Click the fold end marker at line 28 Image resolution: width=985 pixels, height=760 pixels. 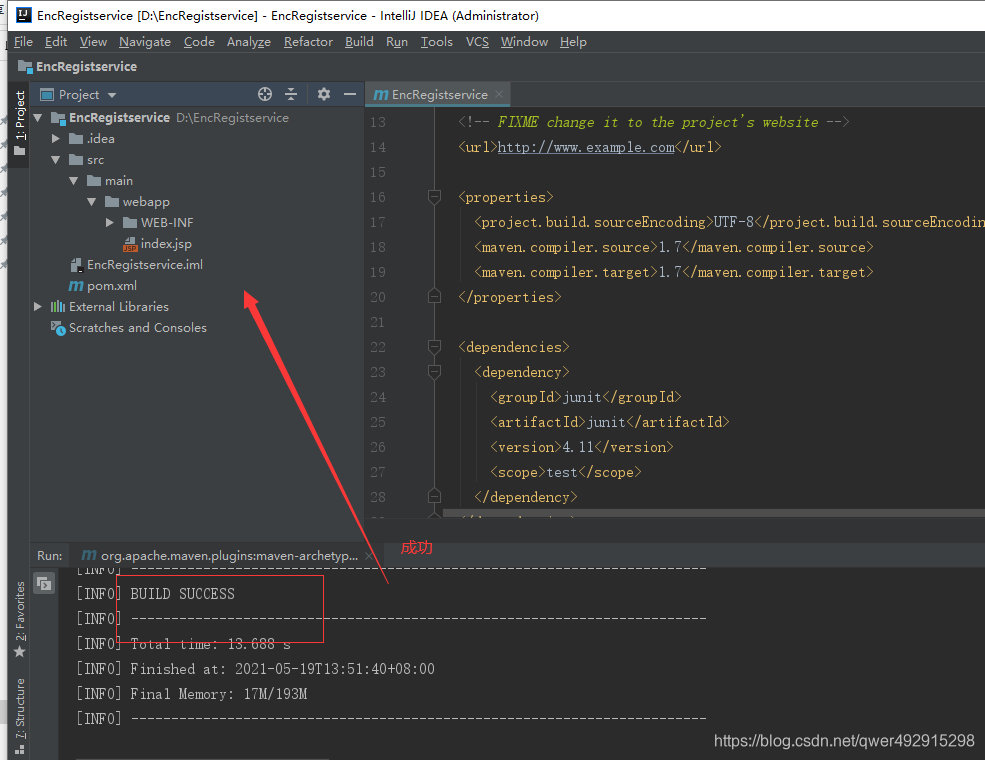(x=434, y=496)
